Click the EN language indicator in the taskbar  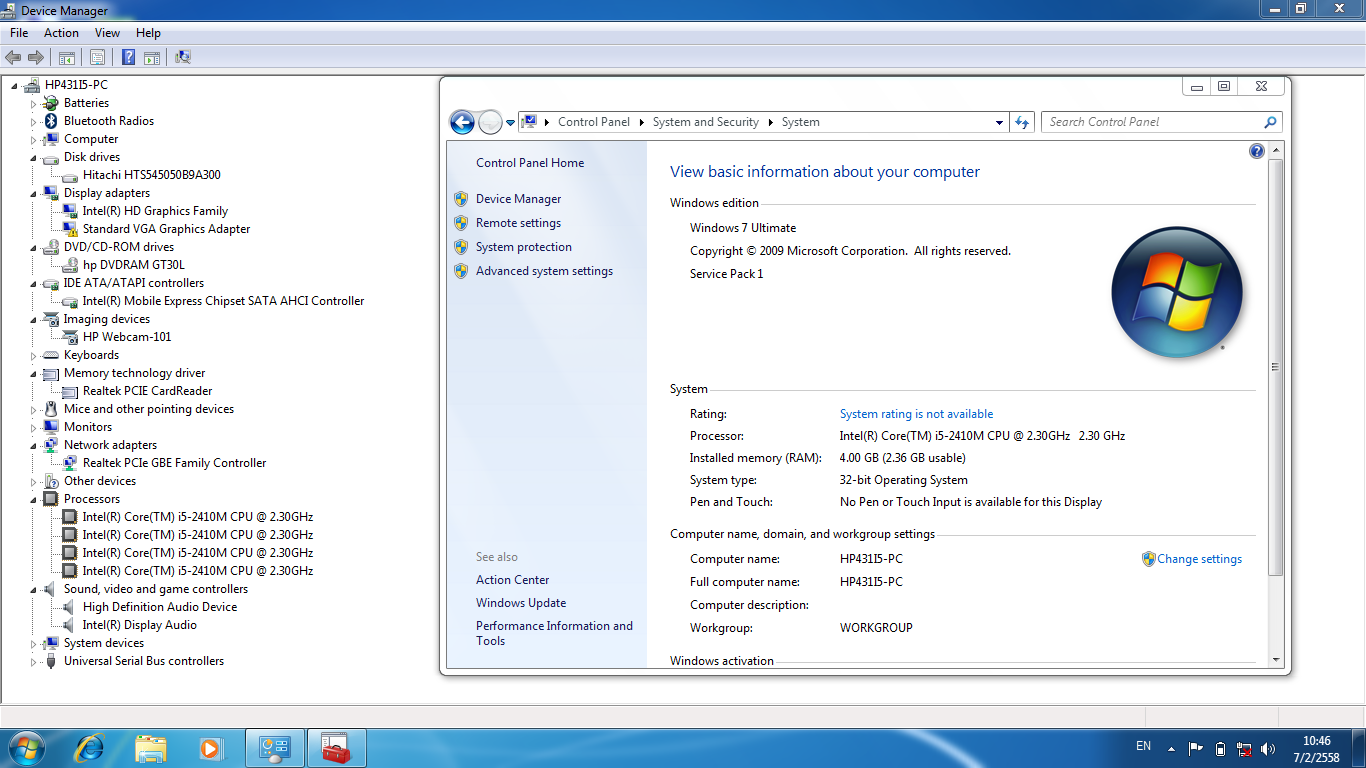[x=1143, y=746]
